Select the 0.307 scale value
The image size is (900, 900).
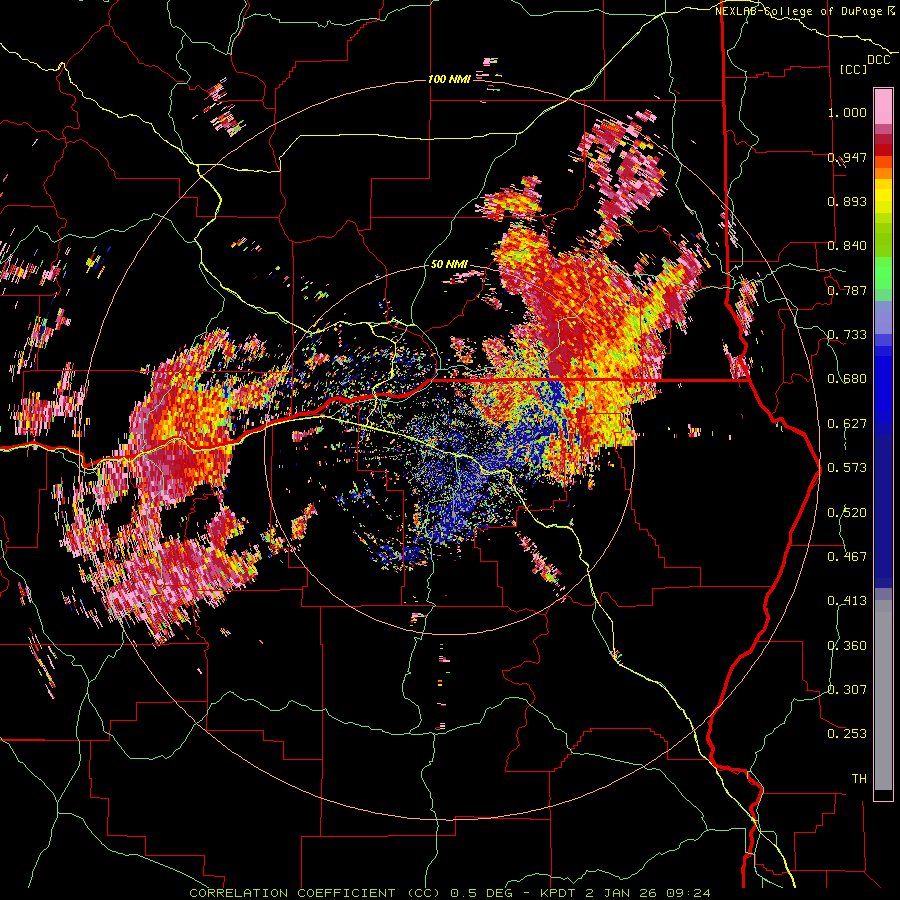[847, 690]
